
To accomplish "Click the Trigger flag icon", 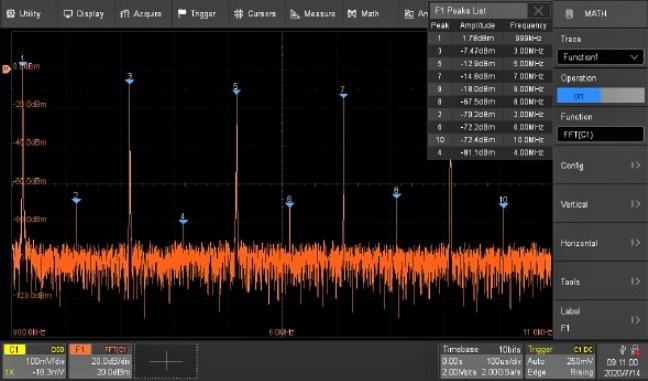I will pos(182,14).
